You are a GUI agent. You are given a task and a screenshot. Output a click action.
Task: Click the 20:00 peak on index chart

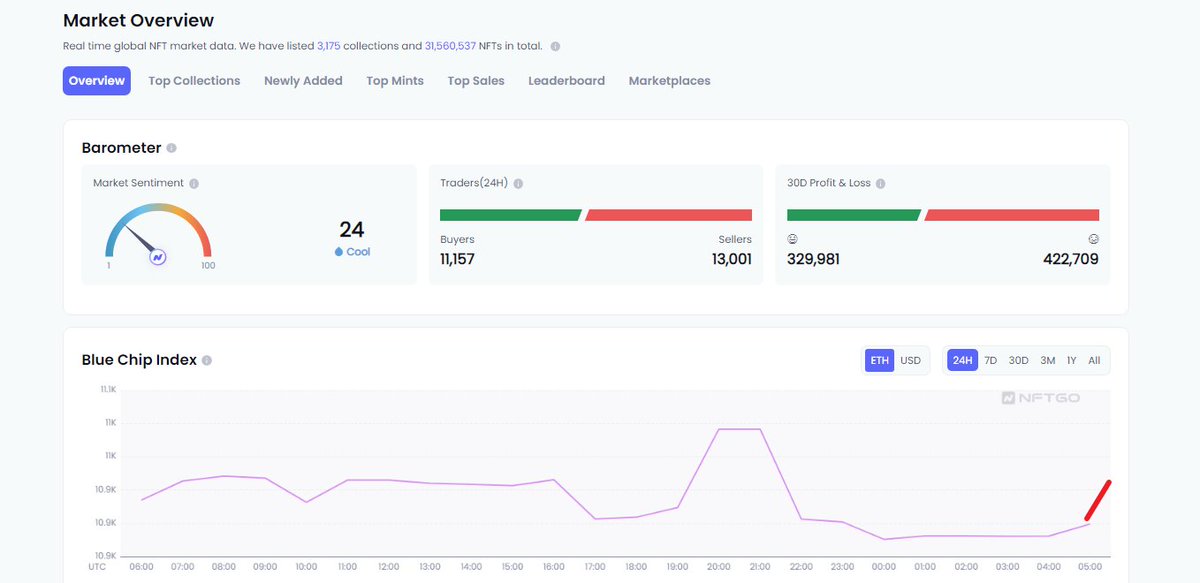720,429
